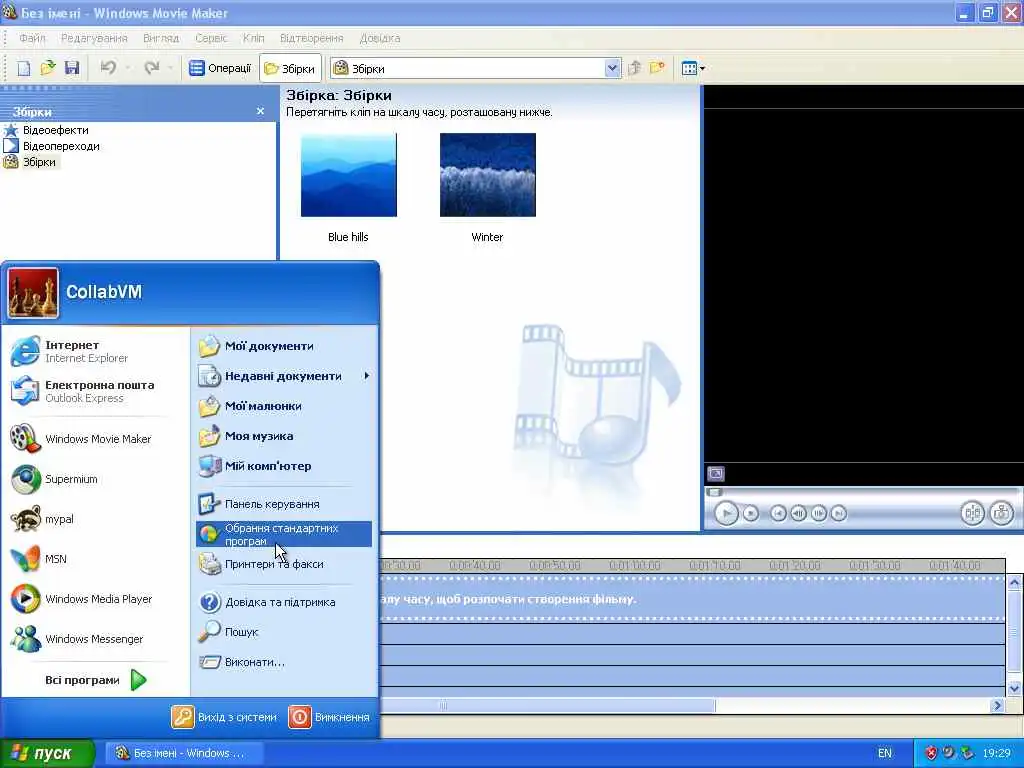Open the Views dropdown button

(x=693, y=68)
